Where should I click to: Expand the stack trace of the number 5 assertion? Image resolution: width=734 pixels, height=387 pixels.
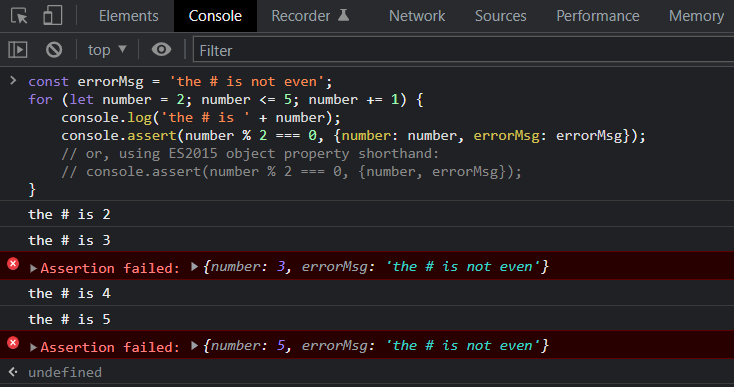point(33,347)
